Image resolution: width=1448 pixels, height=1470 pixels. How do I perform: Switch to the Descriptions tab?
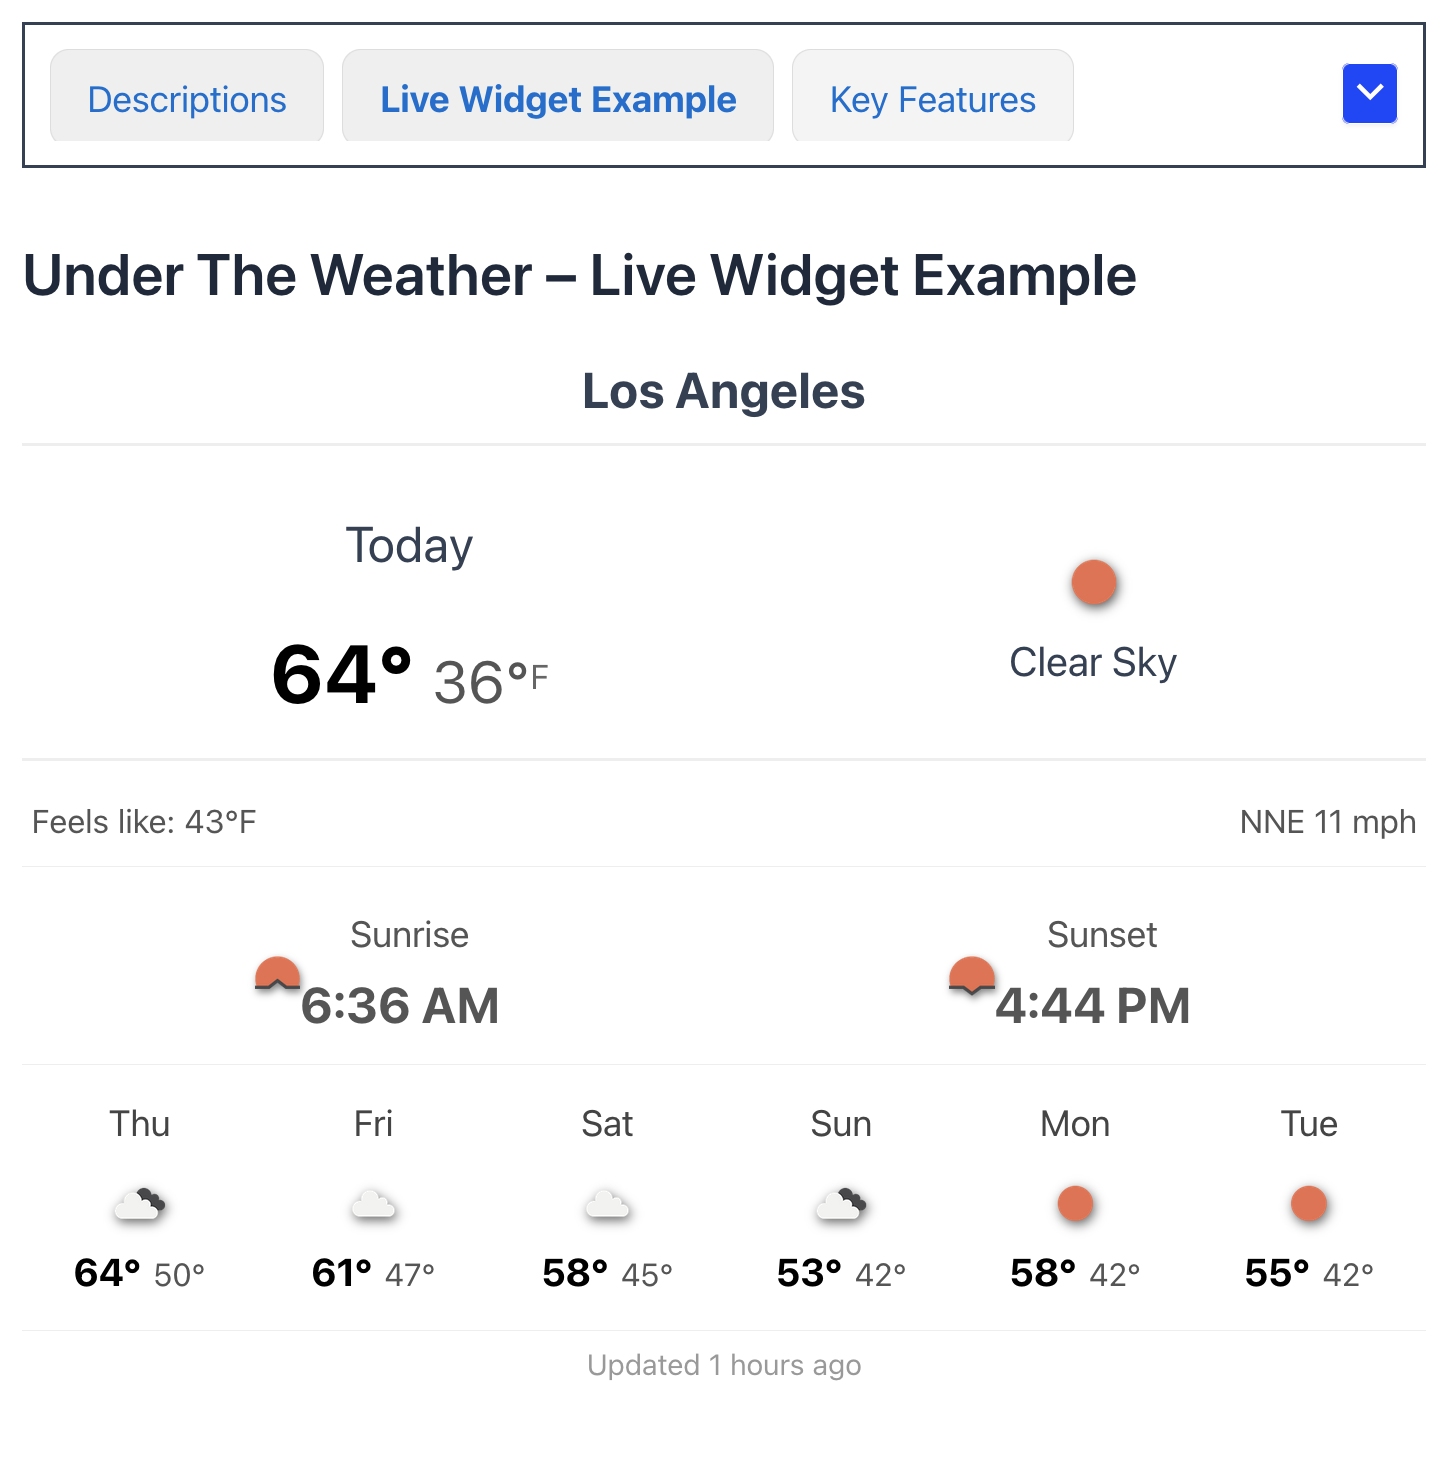tap(186, 96)
